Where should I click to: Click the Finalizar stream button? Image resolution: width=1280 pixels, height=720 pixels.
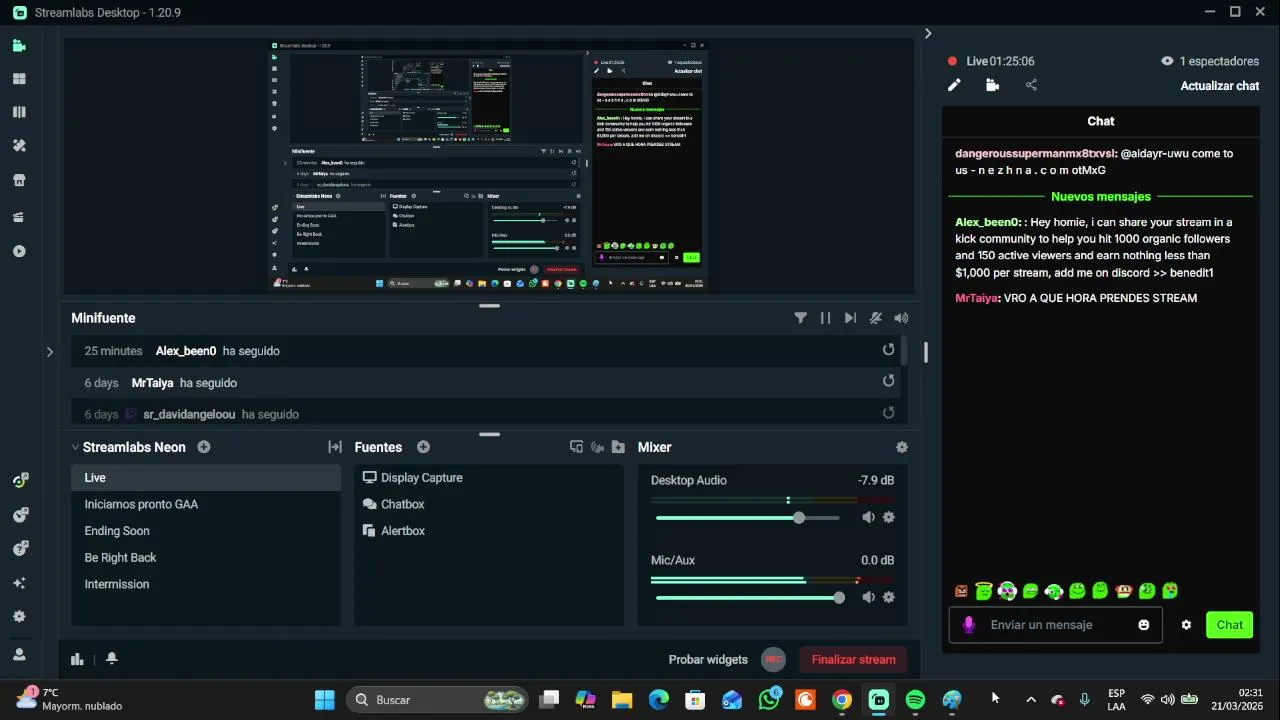(x=853, y=659)
